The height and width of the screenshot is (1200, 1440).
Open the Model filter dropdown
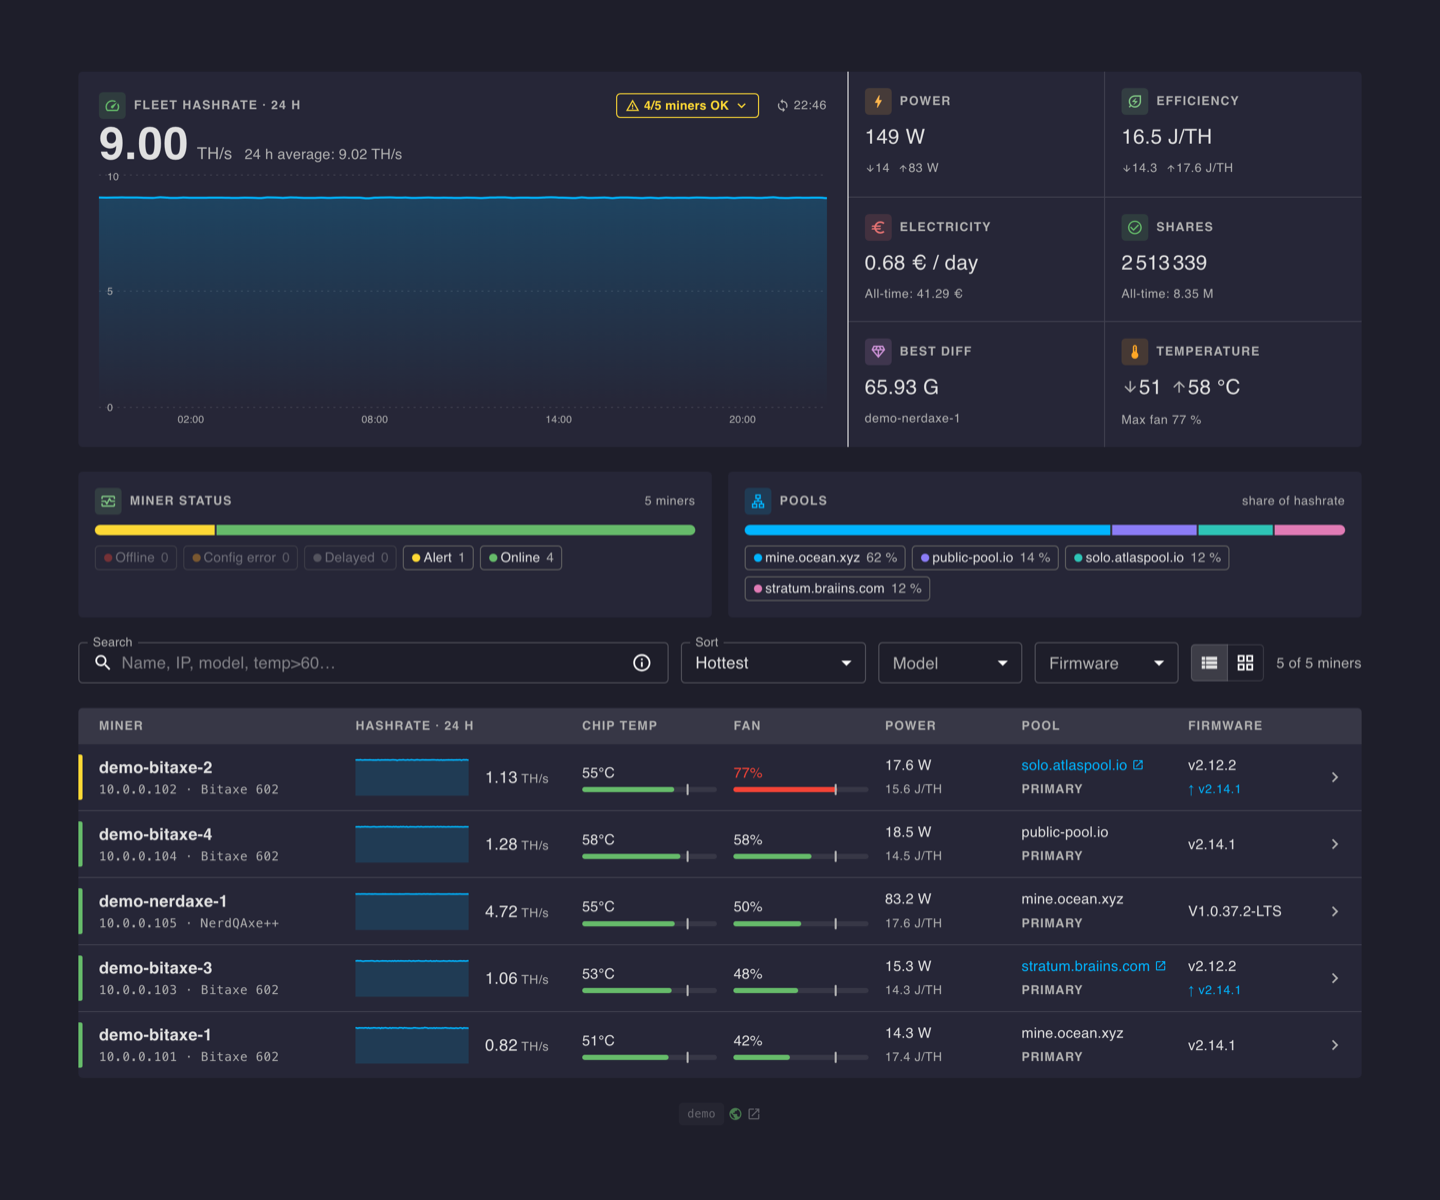point(950,663)
